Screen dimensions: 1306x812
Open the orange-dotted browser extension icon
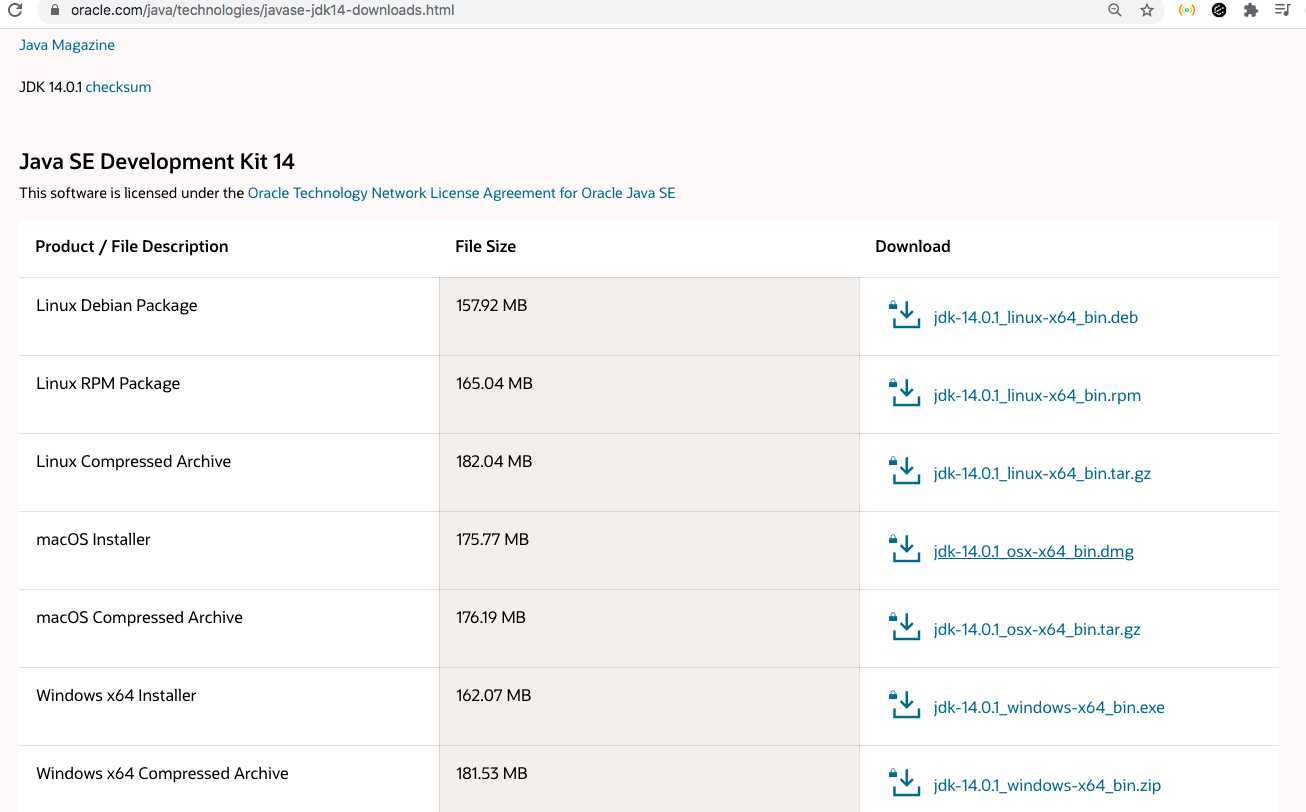pyautogui.click(x=1187, y=10)
